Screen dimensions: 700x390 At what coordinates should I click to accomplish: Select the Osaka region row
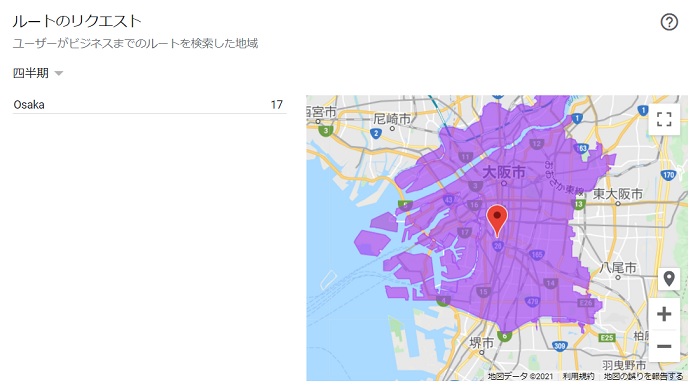click(x=149, y=105)
